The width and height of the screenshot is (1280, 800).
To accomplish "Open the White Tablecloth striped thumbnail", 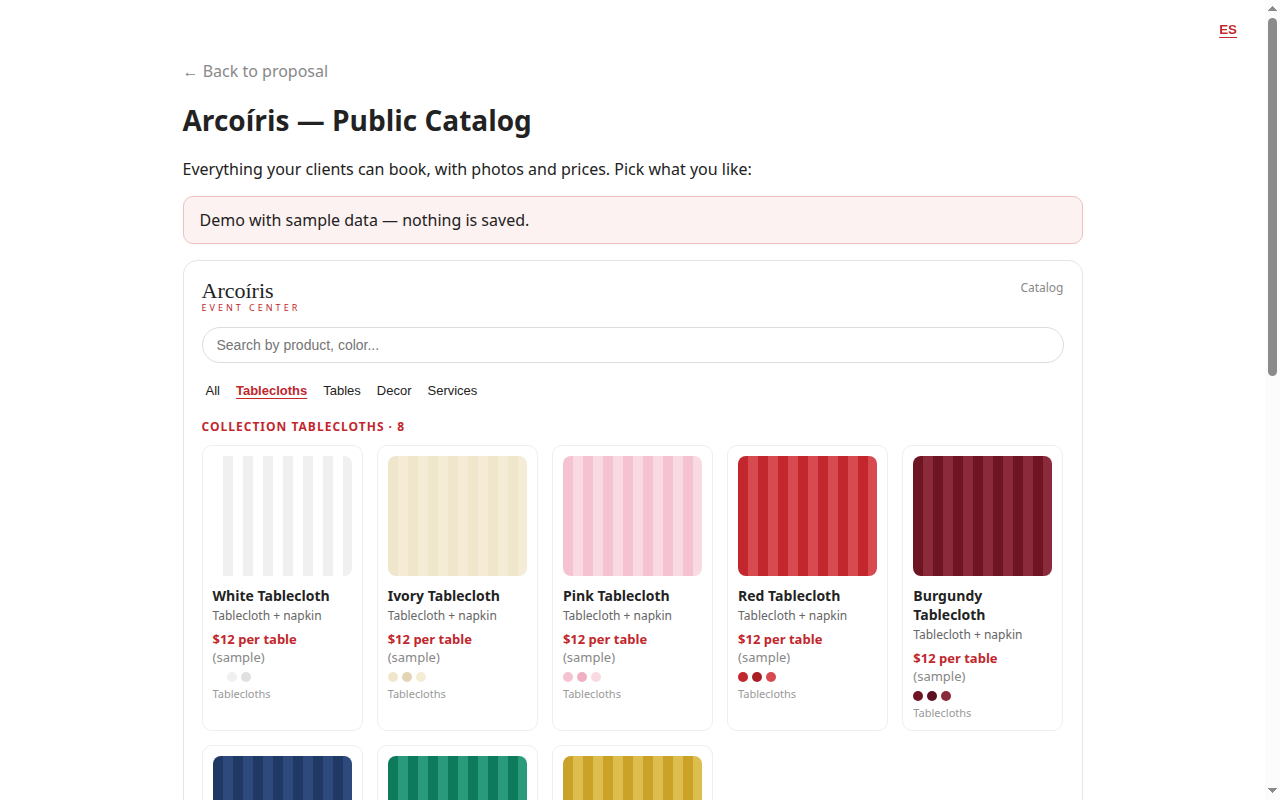I will point(282,516).
